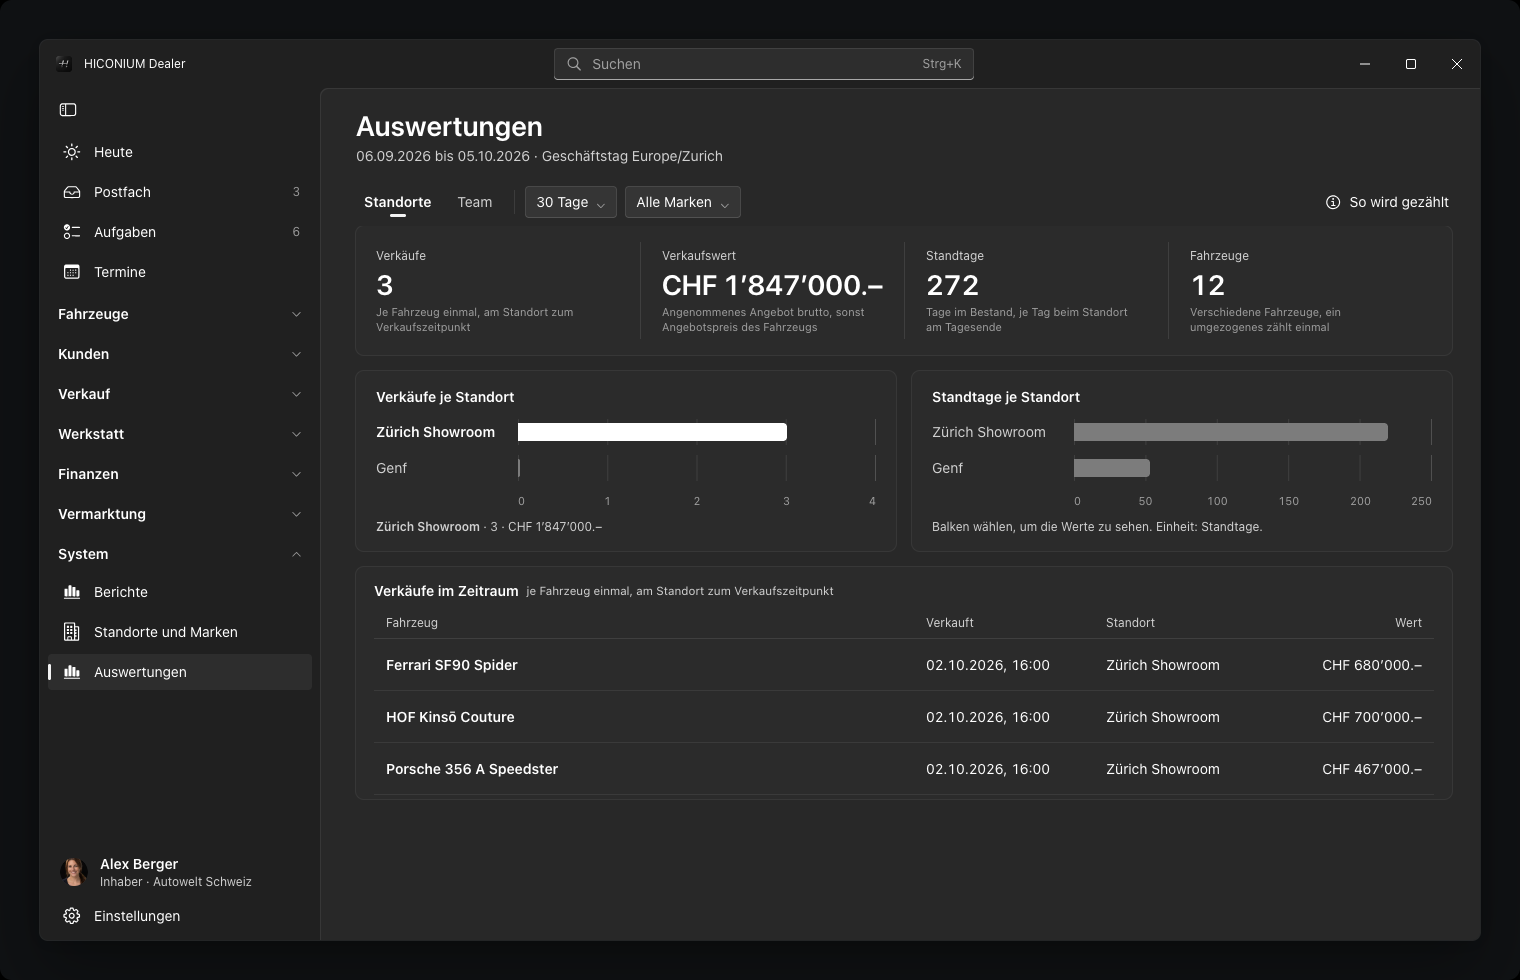
Task: Switch to the Standorte tab
Action: (398, 202)
